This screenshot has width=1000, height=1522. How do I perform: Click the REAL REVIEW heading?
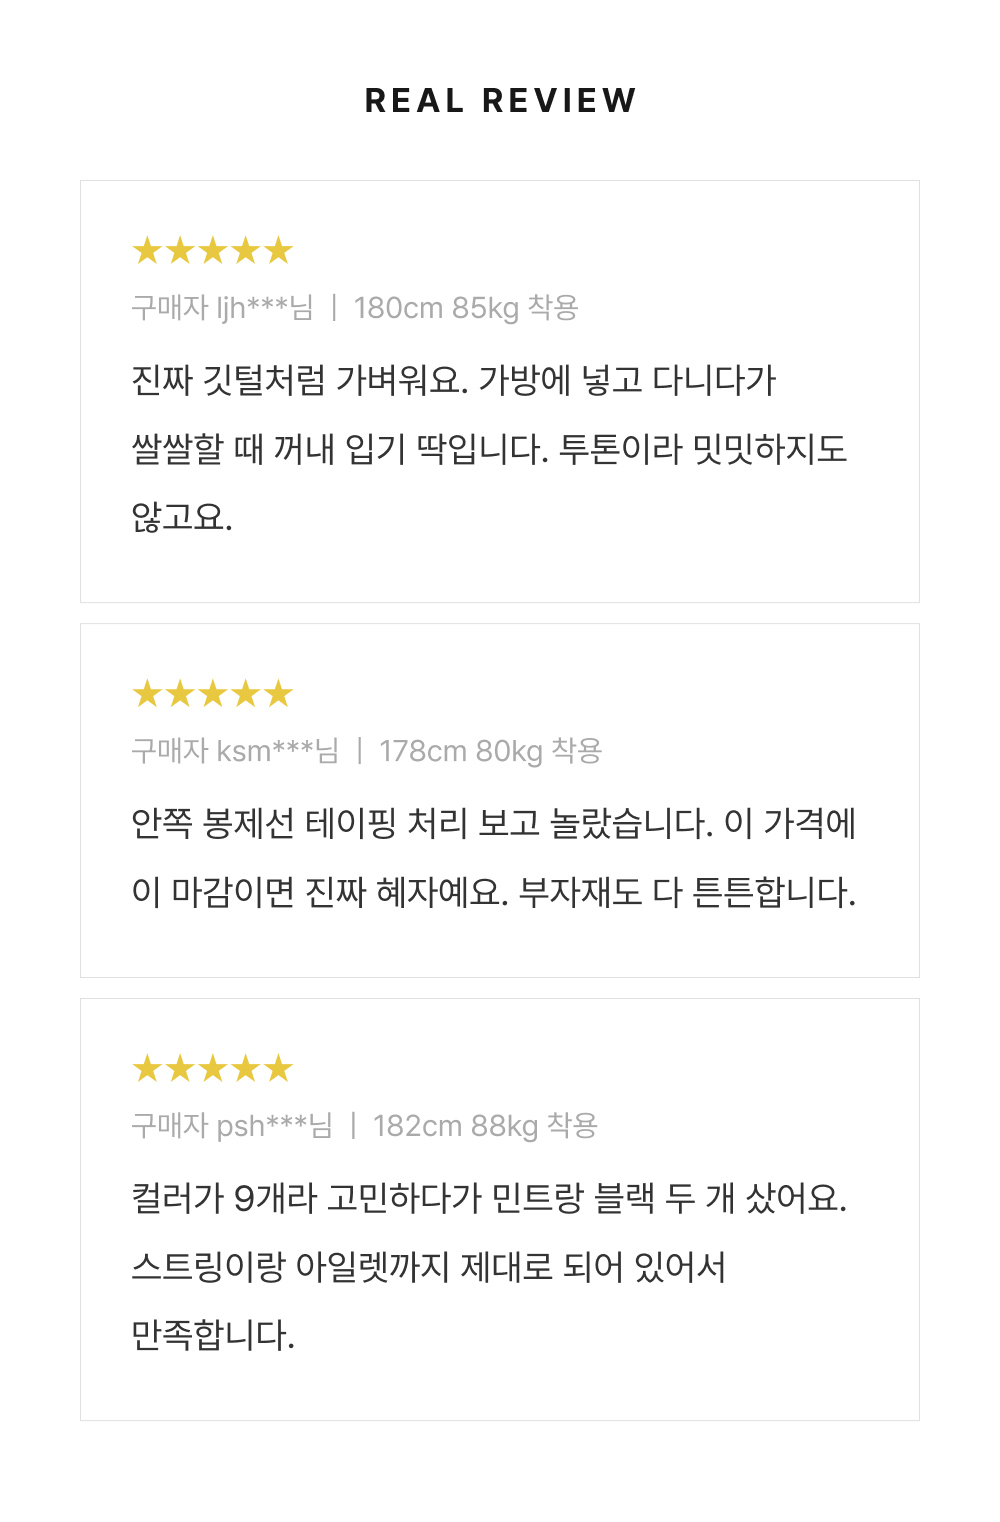click(x=500, y=100)
